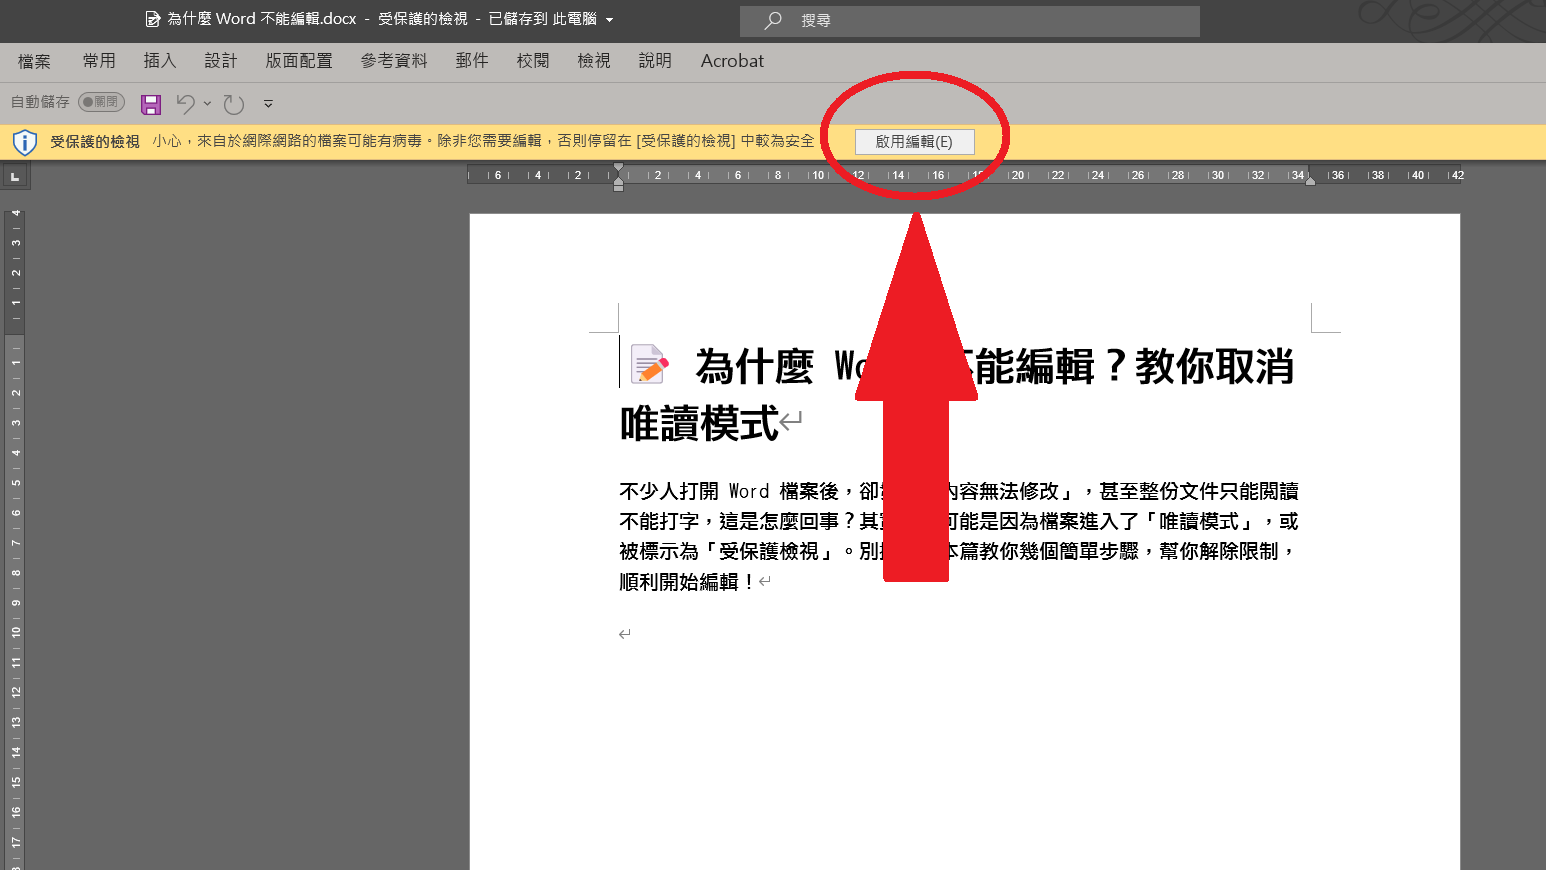Screen dimensions: 1546x870
Task: Switch to the 版面配置 ribbon tab
Action: pyautogui.click(x=299, y=61)
